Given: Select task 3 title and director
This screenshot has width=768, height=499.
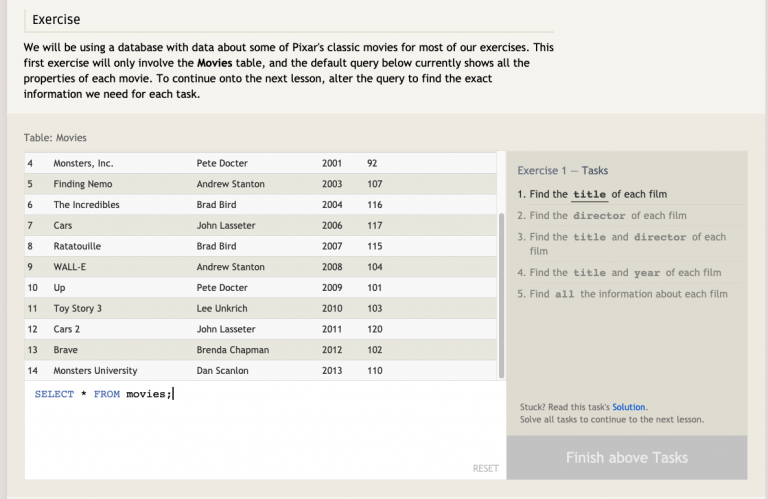Looking at the screenshot, I should [622, 243].
